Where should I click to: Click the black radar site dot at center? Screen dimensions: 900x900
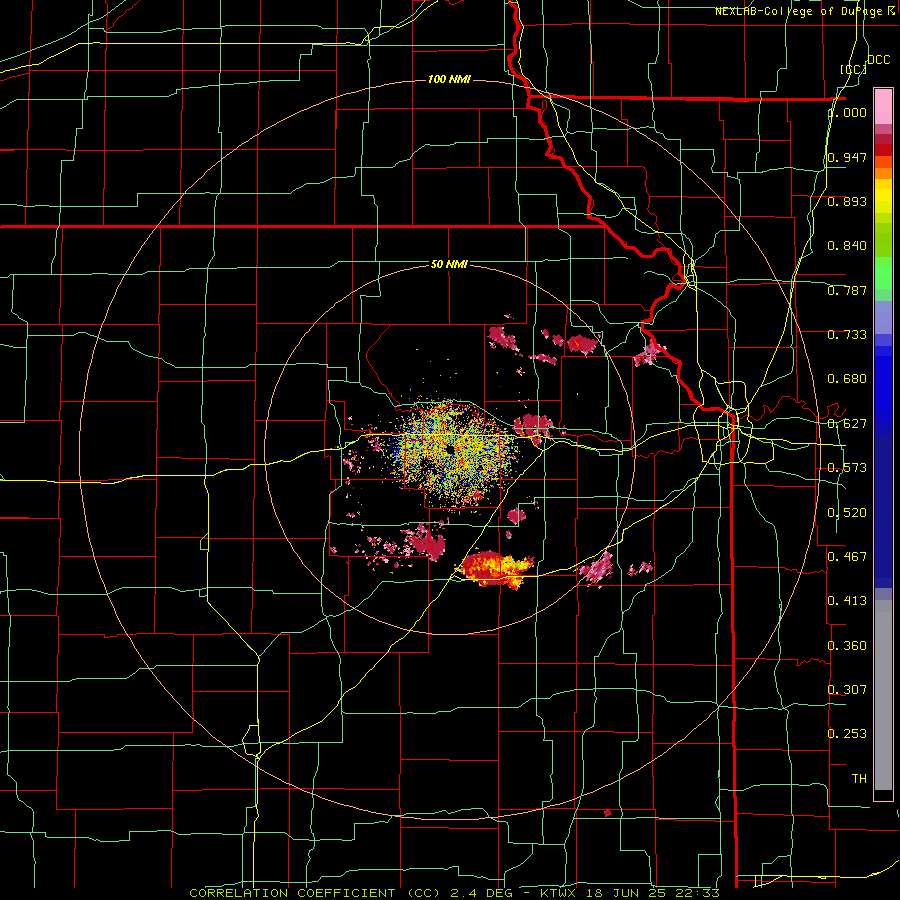pyautogui.click(x=449, y=449)
